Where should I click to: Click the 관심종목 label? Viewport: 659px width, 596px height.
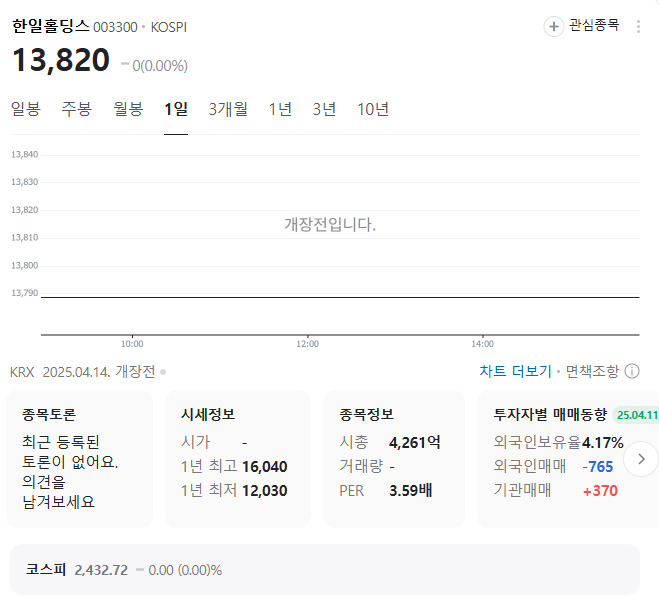594,25
